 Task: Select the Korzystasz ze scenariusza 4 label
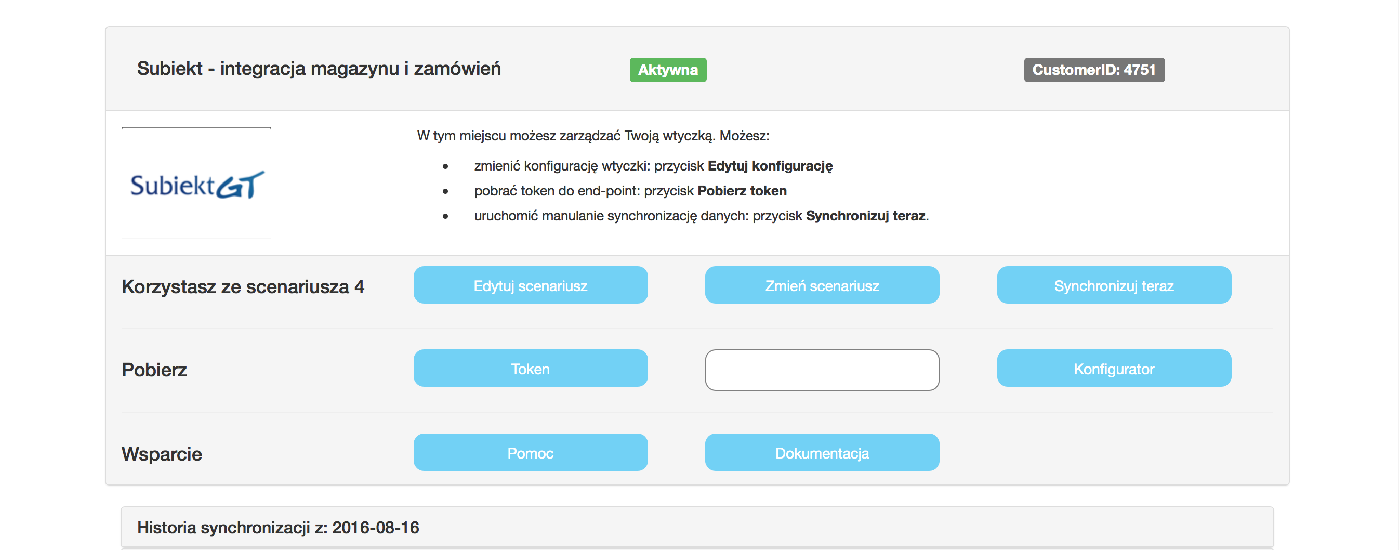(243, 287)
